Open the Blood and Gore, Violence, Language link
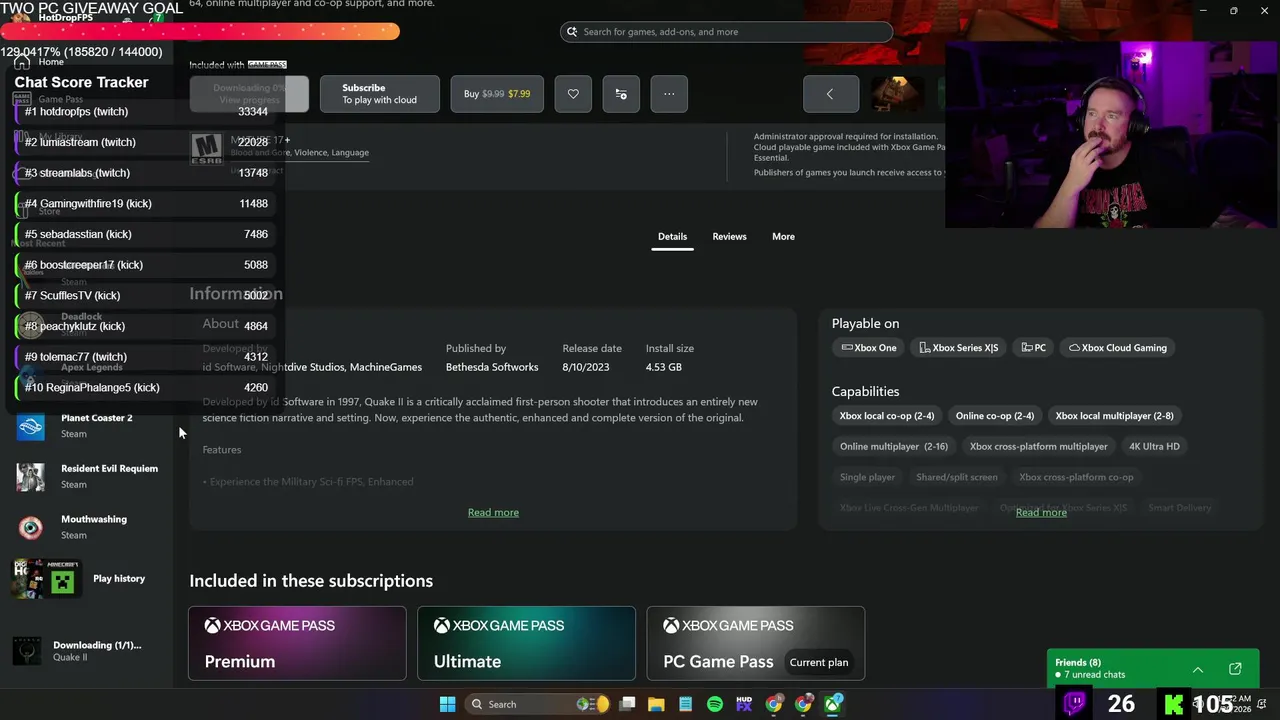1280x720 pixels. point(300,153)
